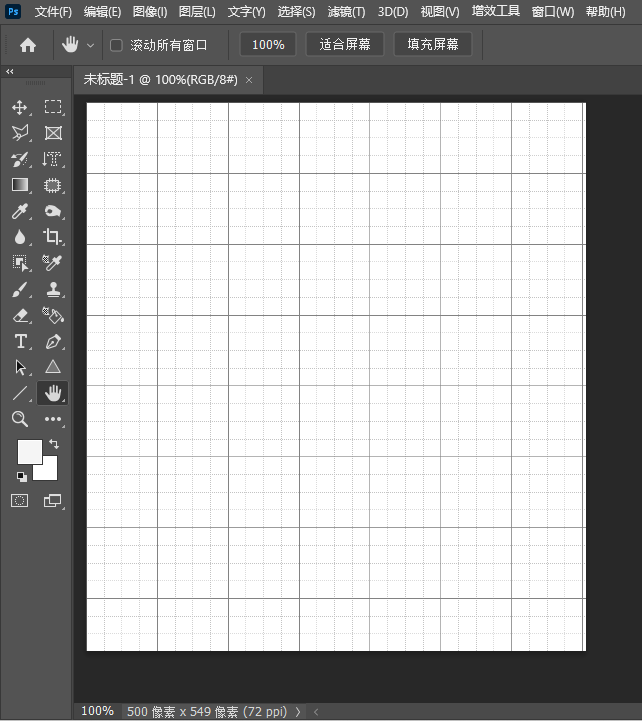Select the Object Selection tool

click(20, 263)
